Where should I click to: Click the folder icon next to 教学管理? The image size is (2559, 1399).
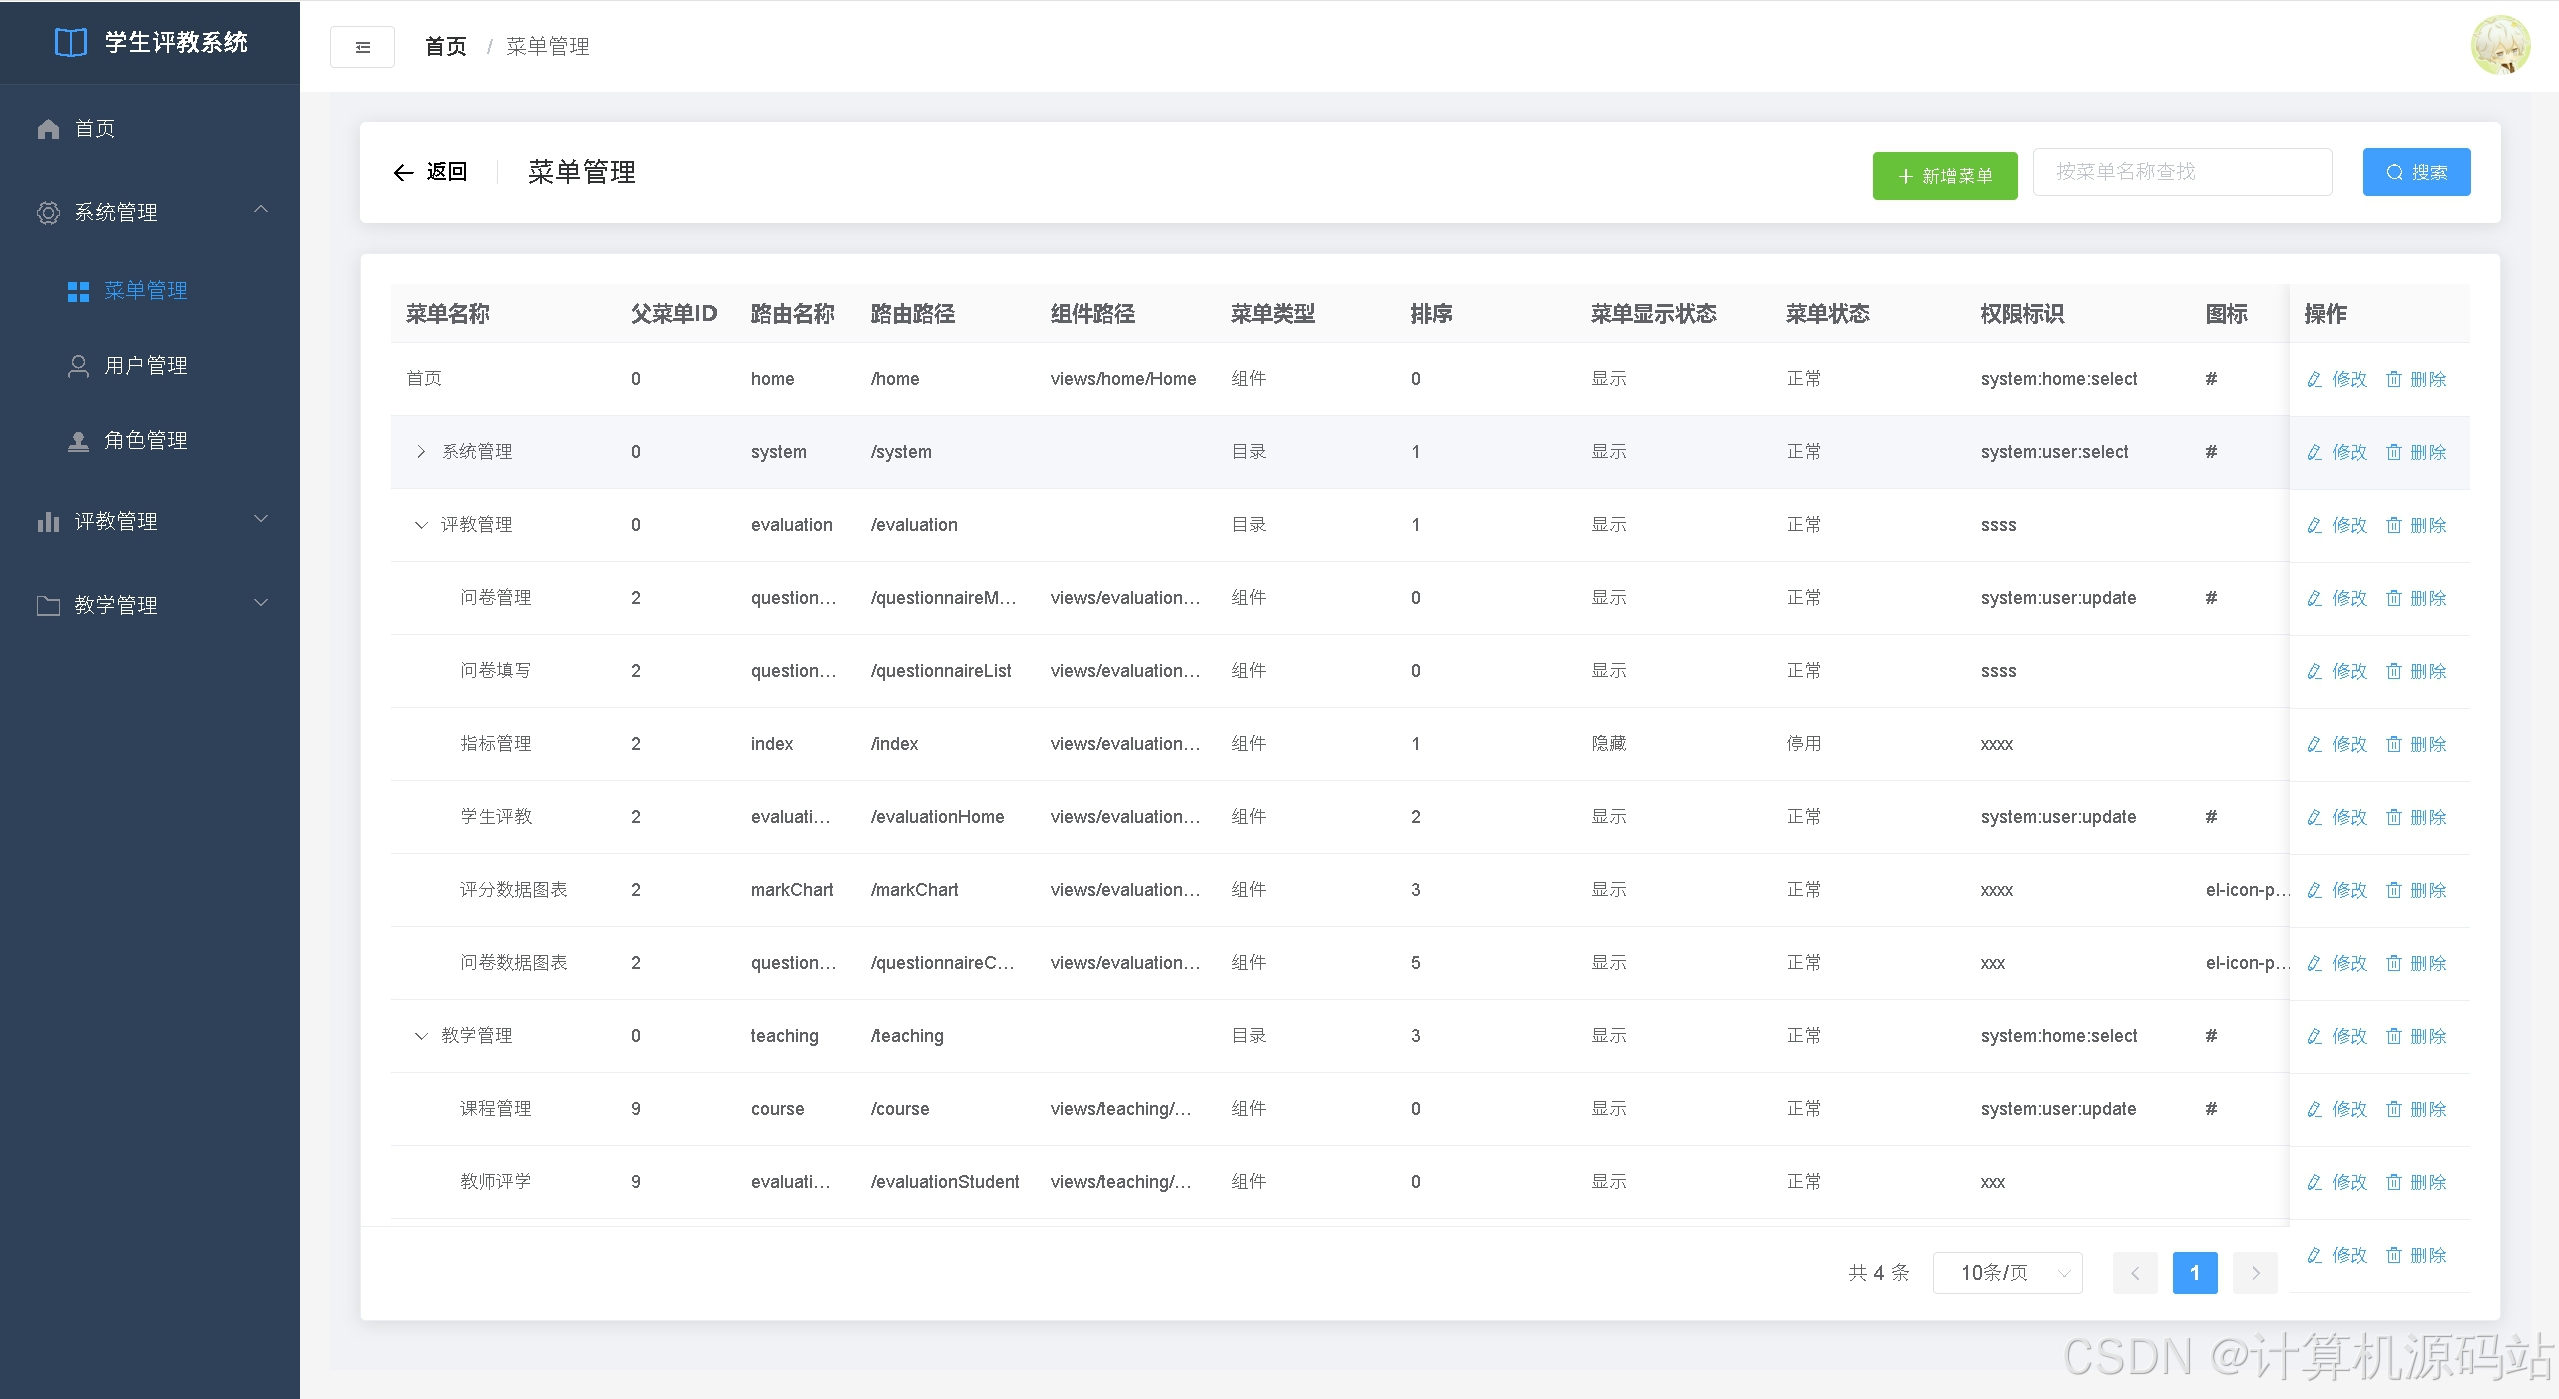[48, 606]
